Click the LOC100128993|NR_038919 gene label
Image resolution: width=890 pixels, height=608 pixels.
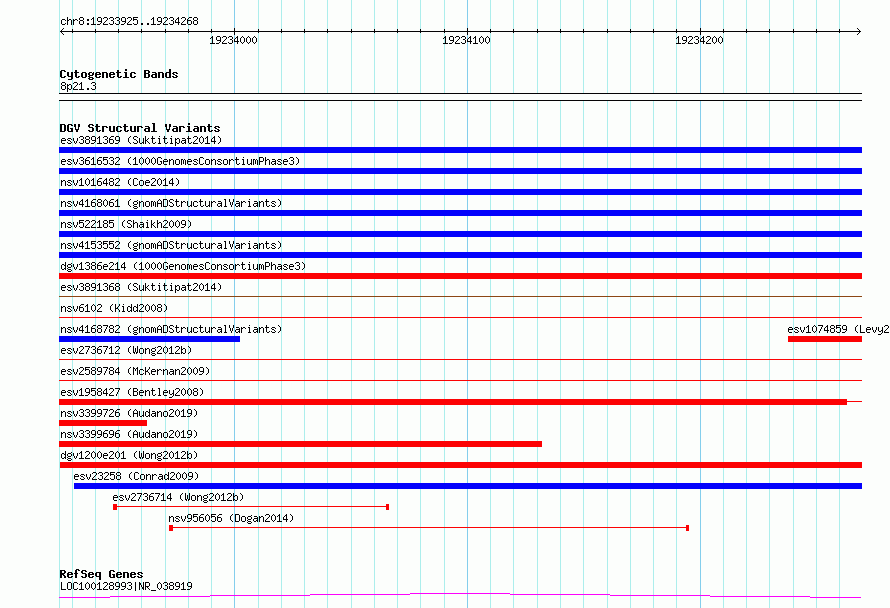tap(126, 586)
